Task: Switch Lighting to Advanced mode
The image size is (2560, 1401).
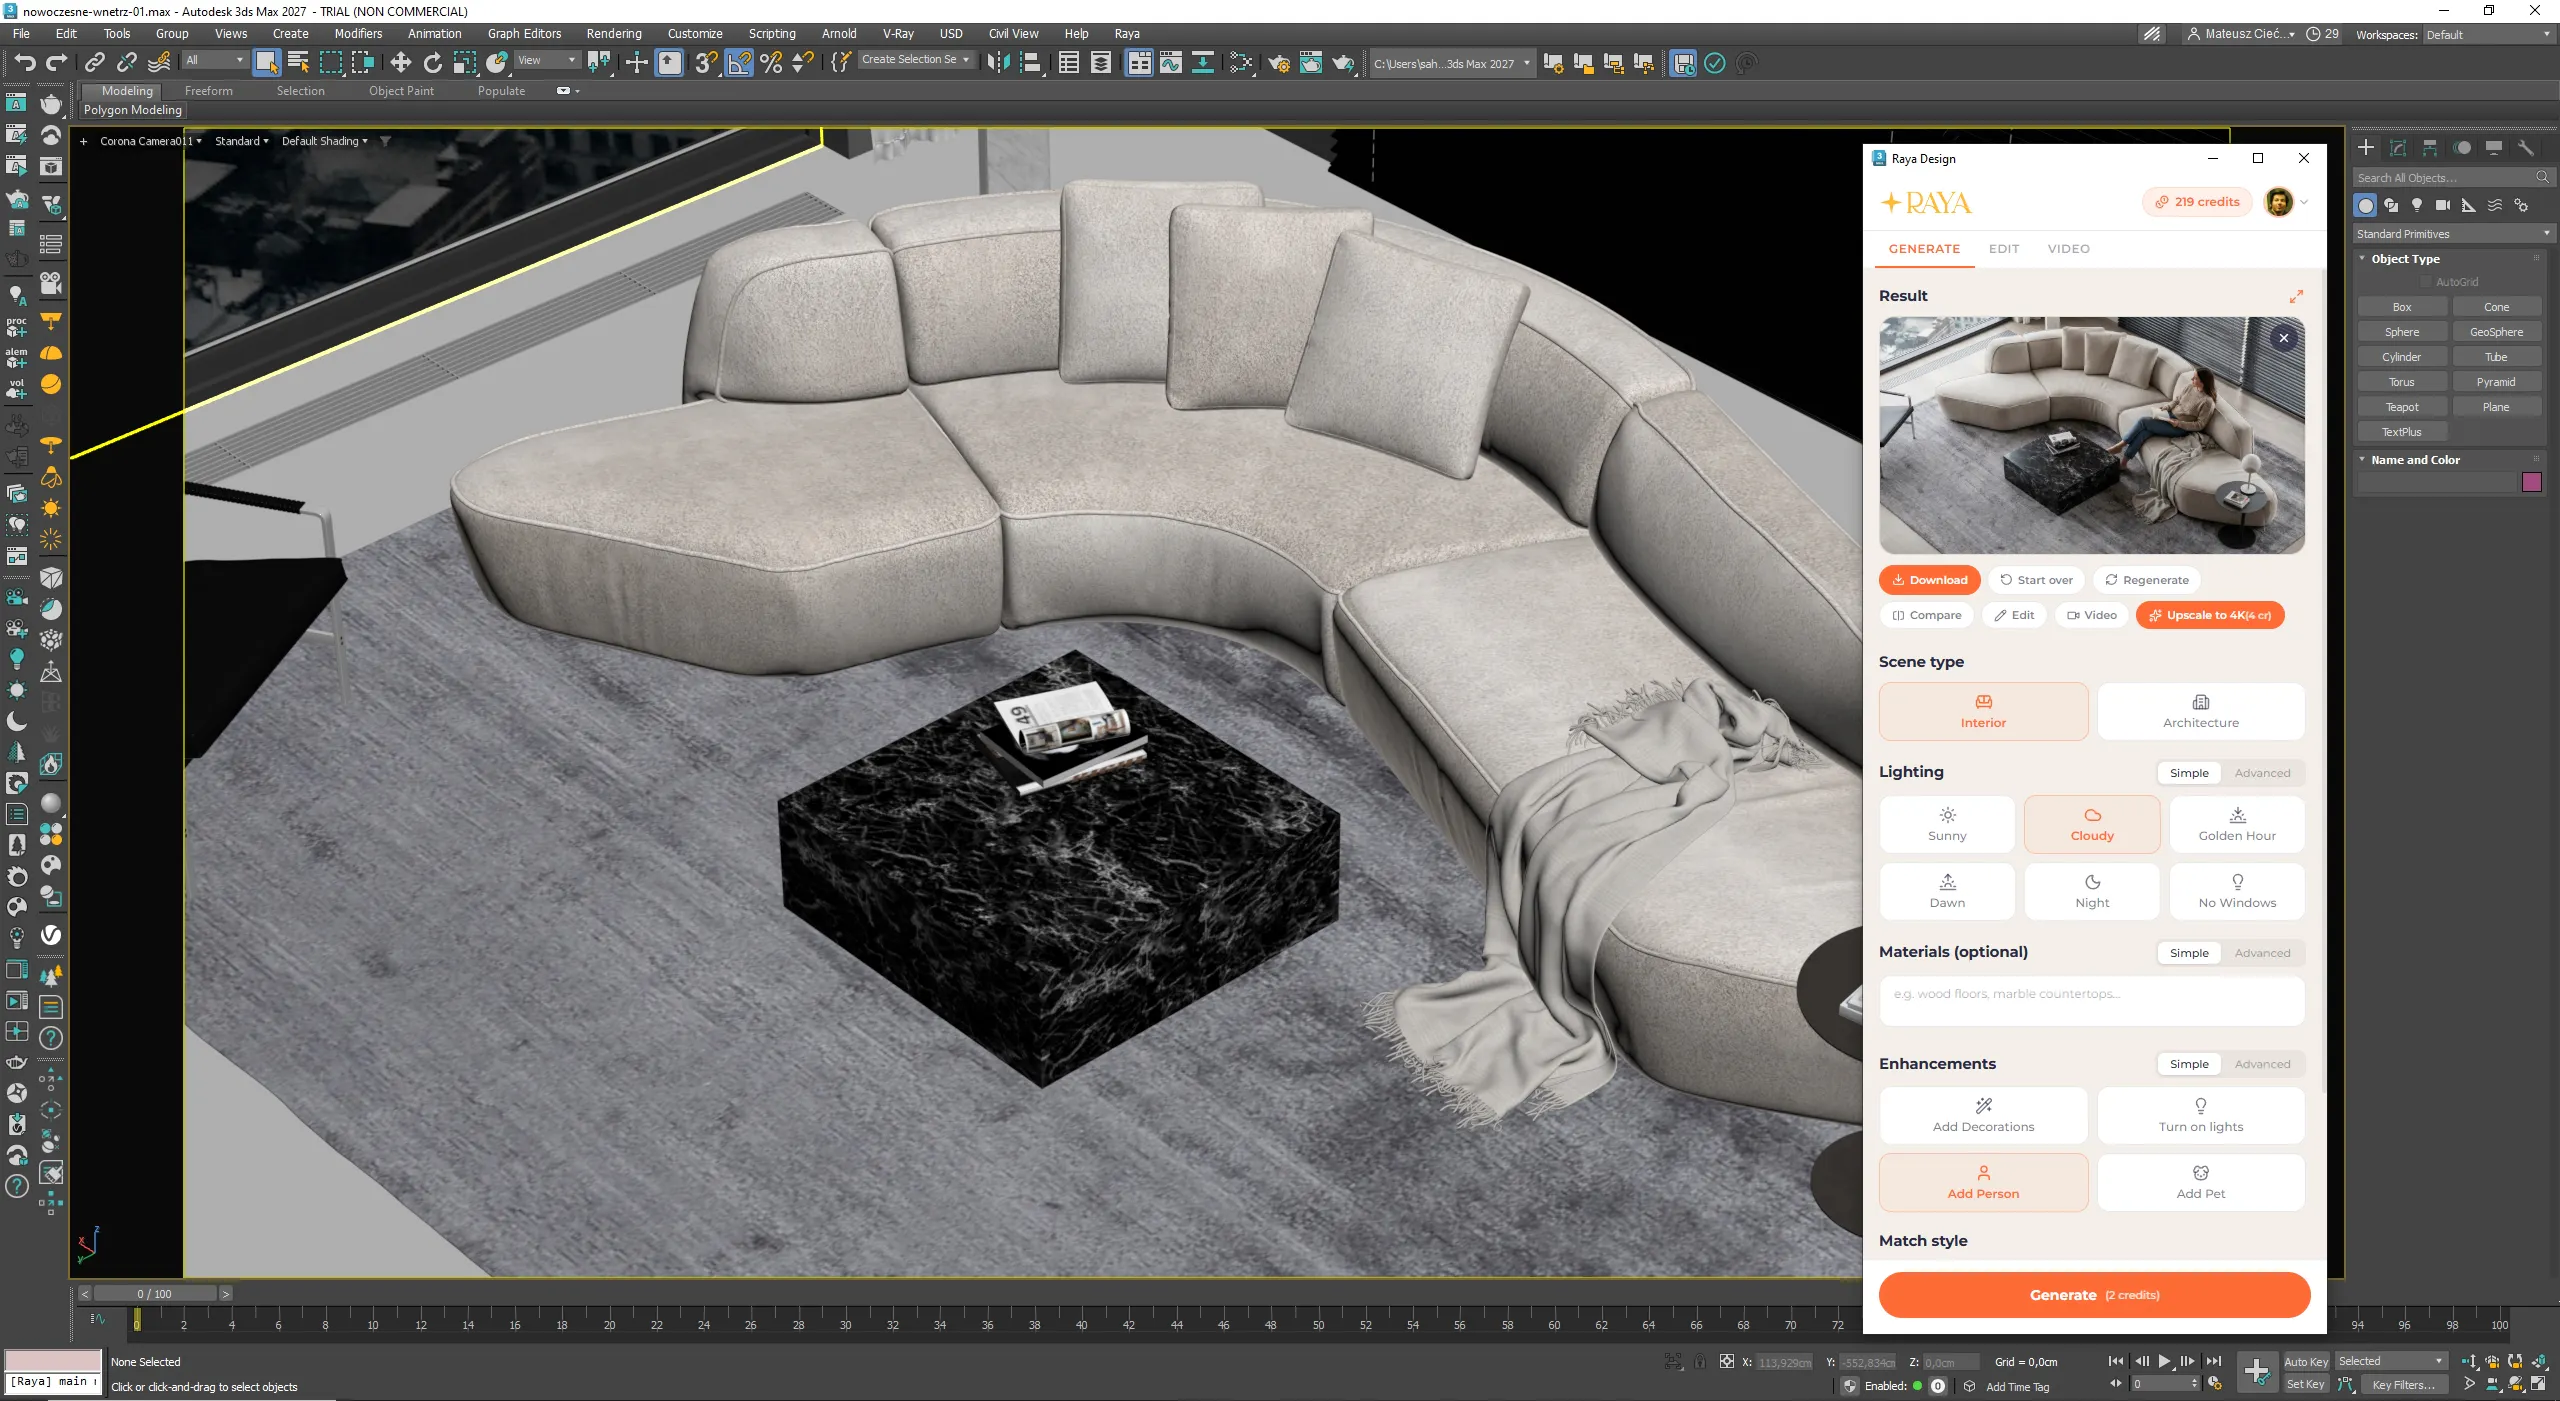Action: coord(2262,773)
